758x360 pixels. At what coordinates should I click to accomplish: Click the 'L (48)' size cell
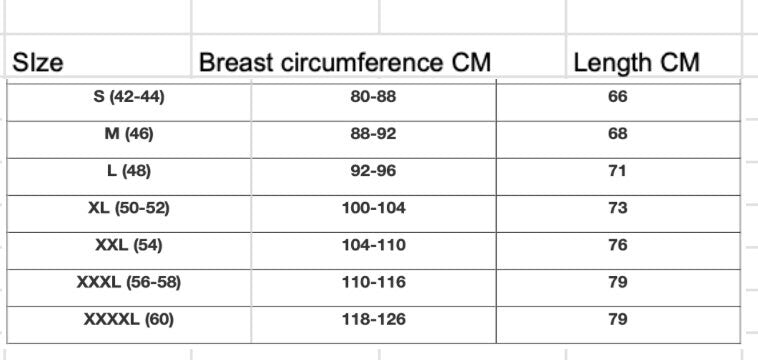pyautogui.click(x=129, y=176)
